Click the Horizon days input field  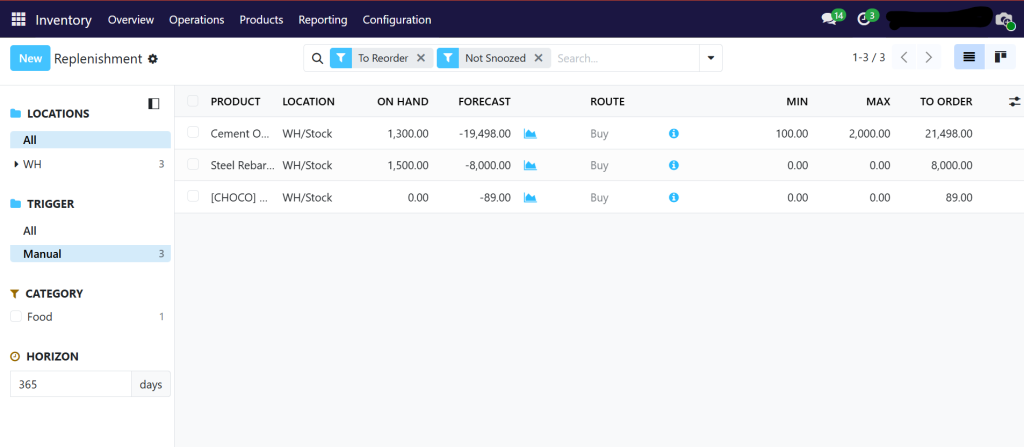70,384
